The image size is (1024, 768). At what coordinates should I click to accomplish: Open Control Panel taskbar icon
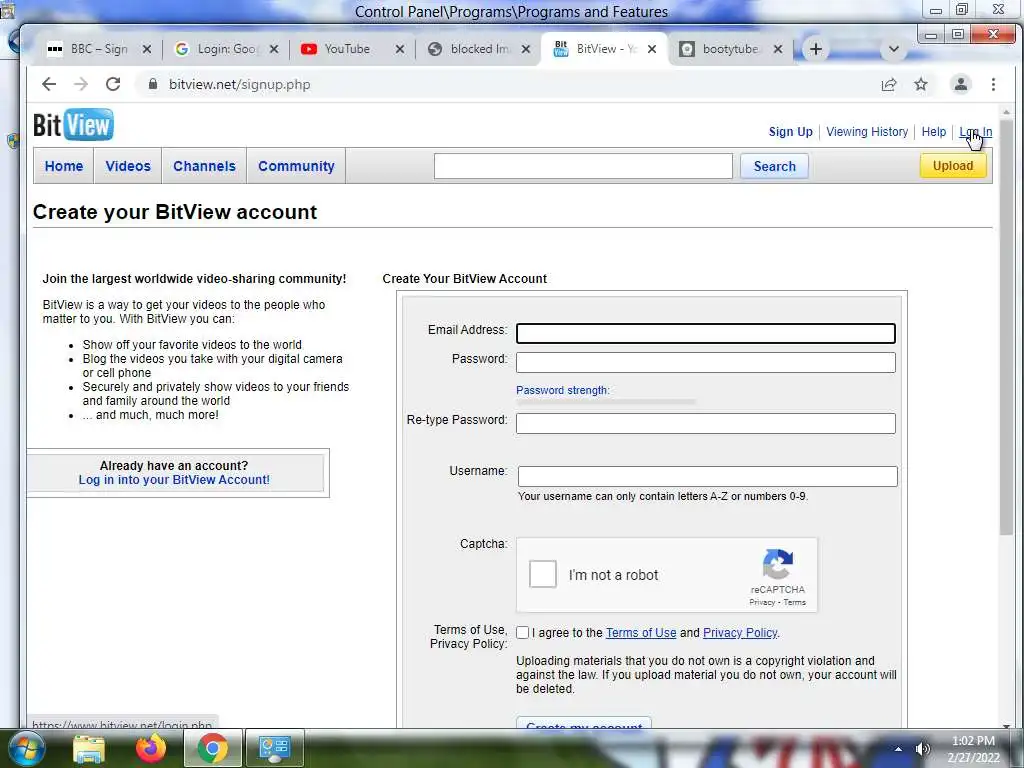274,748
